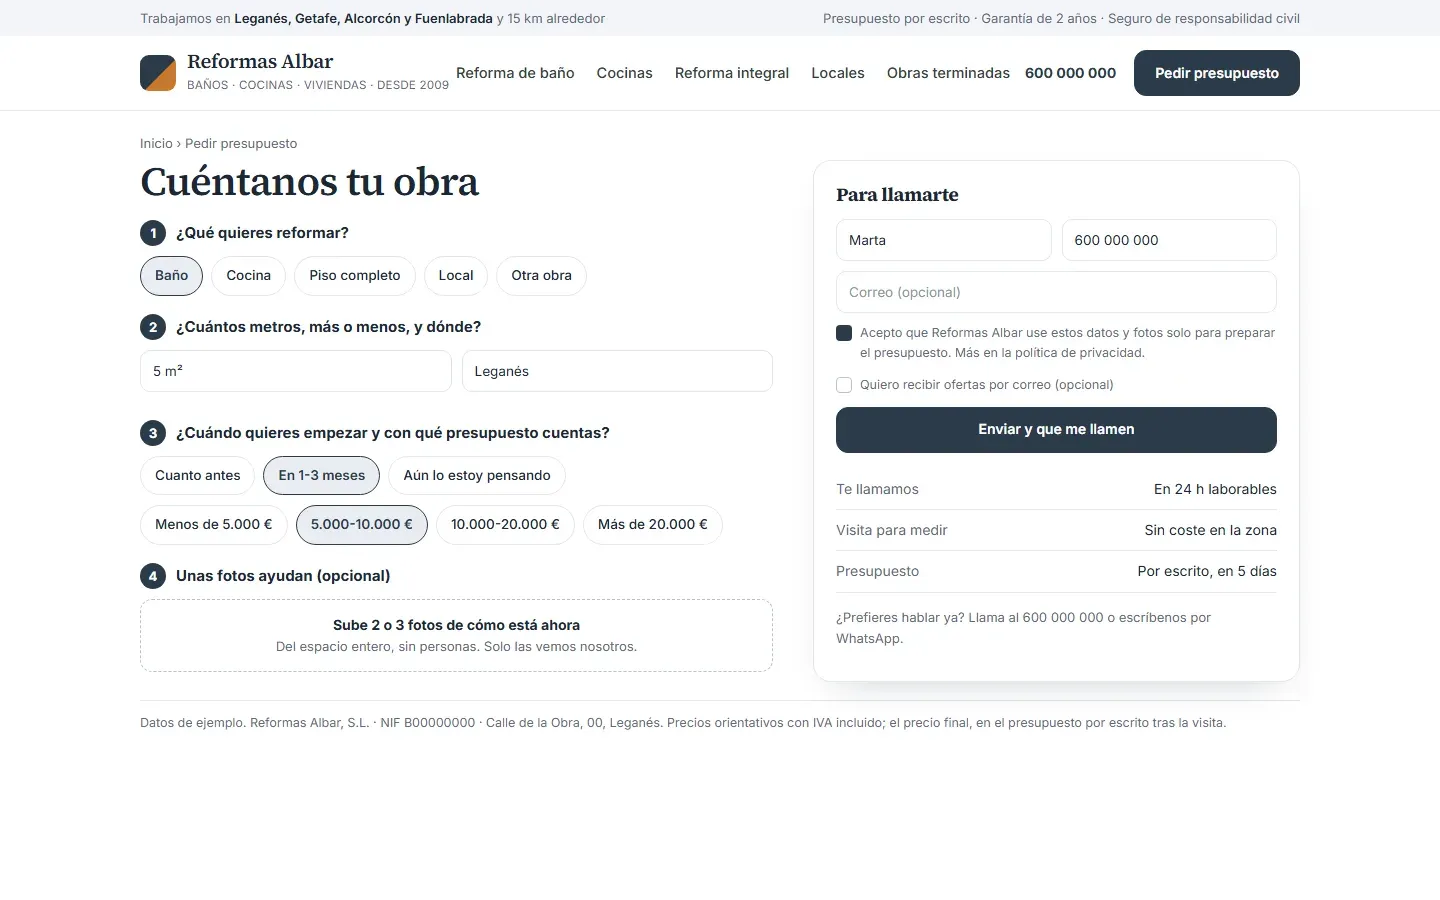Submit with Enviar y que me llamen

pos(1056,430)
